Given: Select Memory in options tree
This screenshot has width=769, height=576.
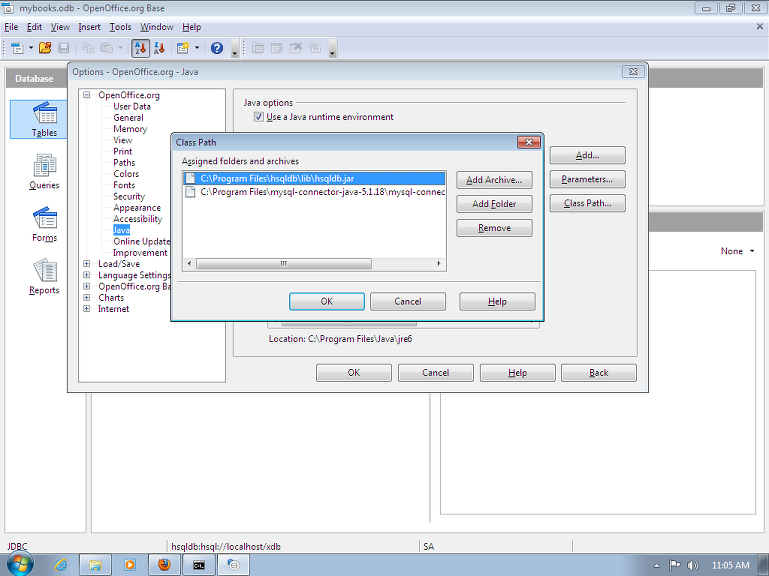Looking at the screenshot, I should pos(130,129).
